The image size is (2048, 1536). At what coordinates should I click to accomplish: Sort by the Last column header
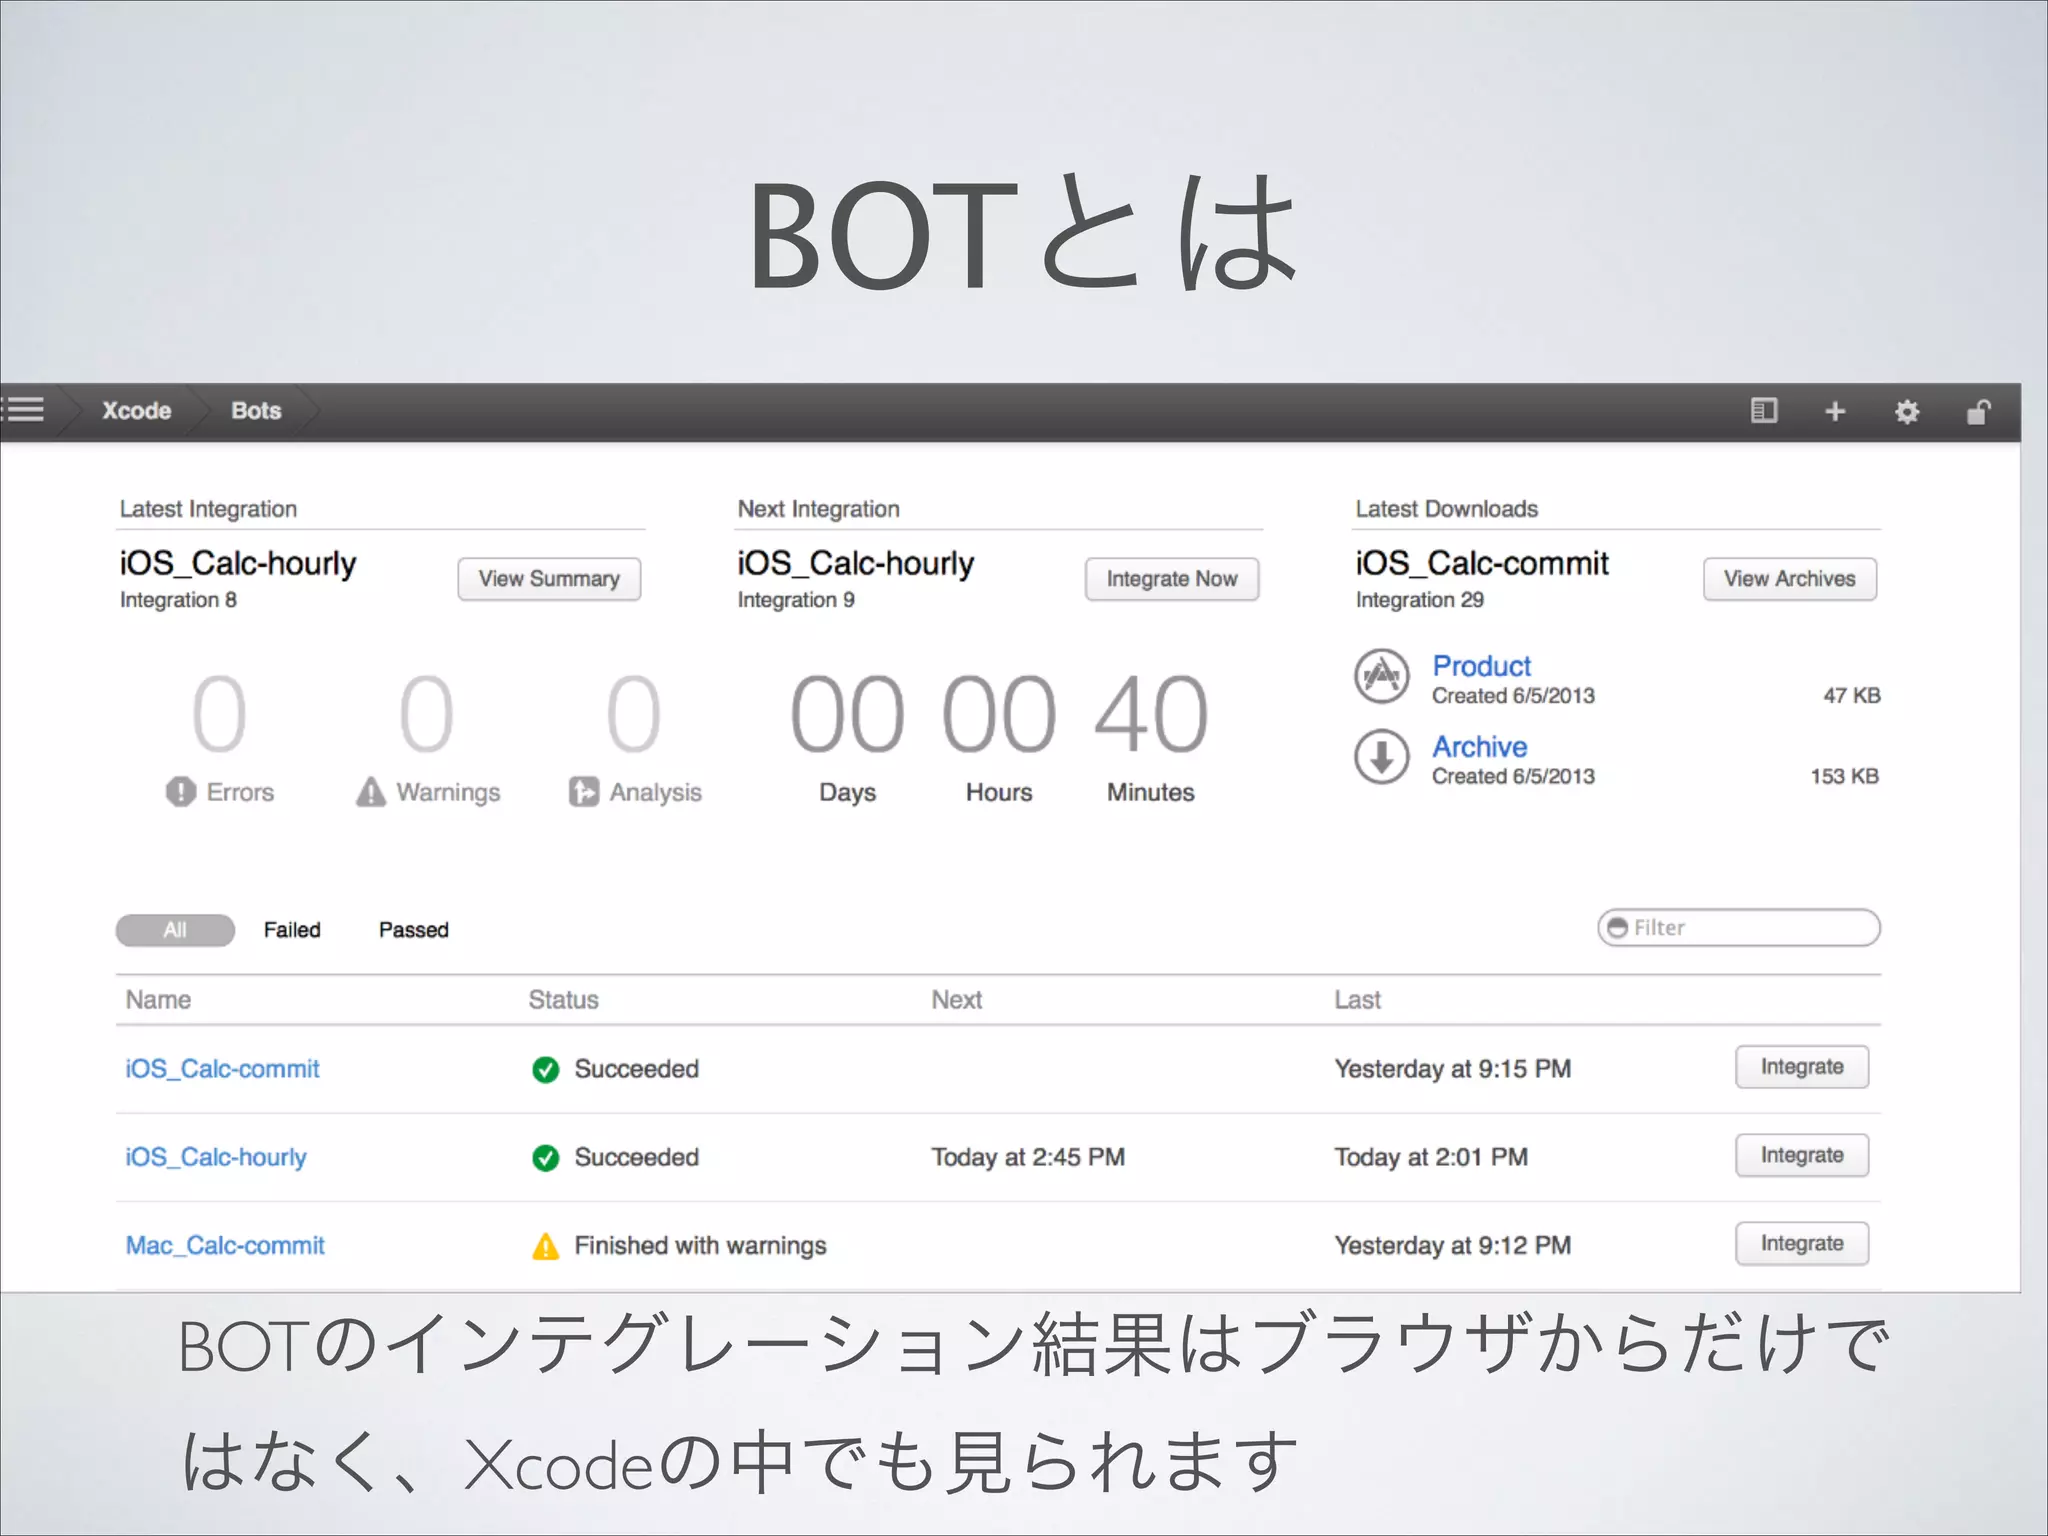pyautogui.click(x=1357, y=1000)
